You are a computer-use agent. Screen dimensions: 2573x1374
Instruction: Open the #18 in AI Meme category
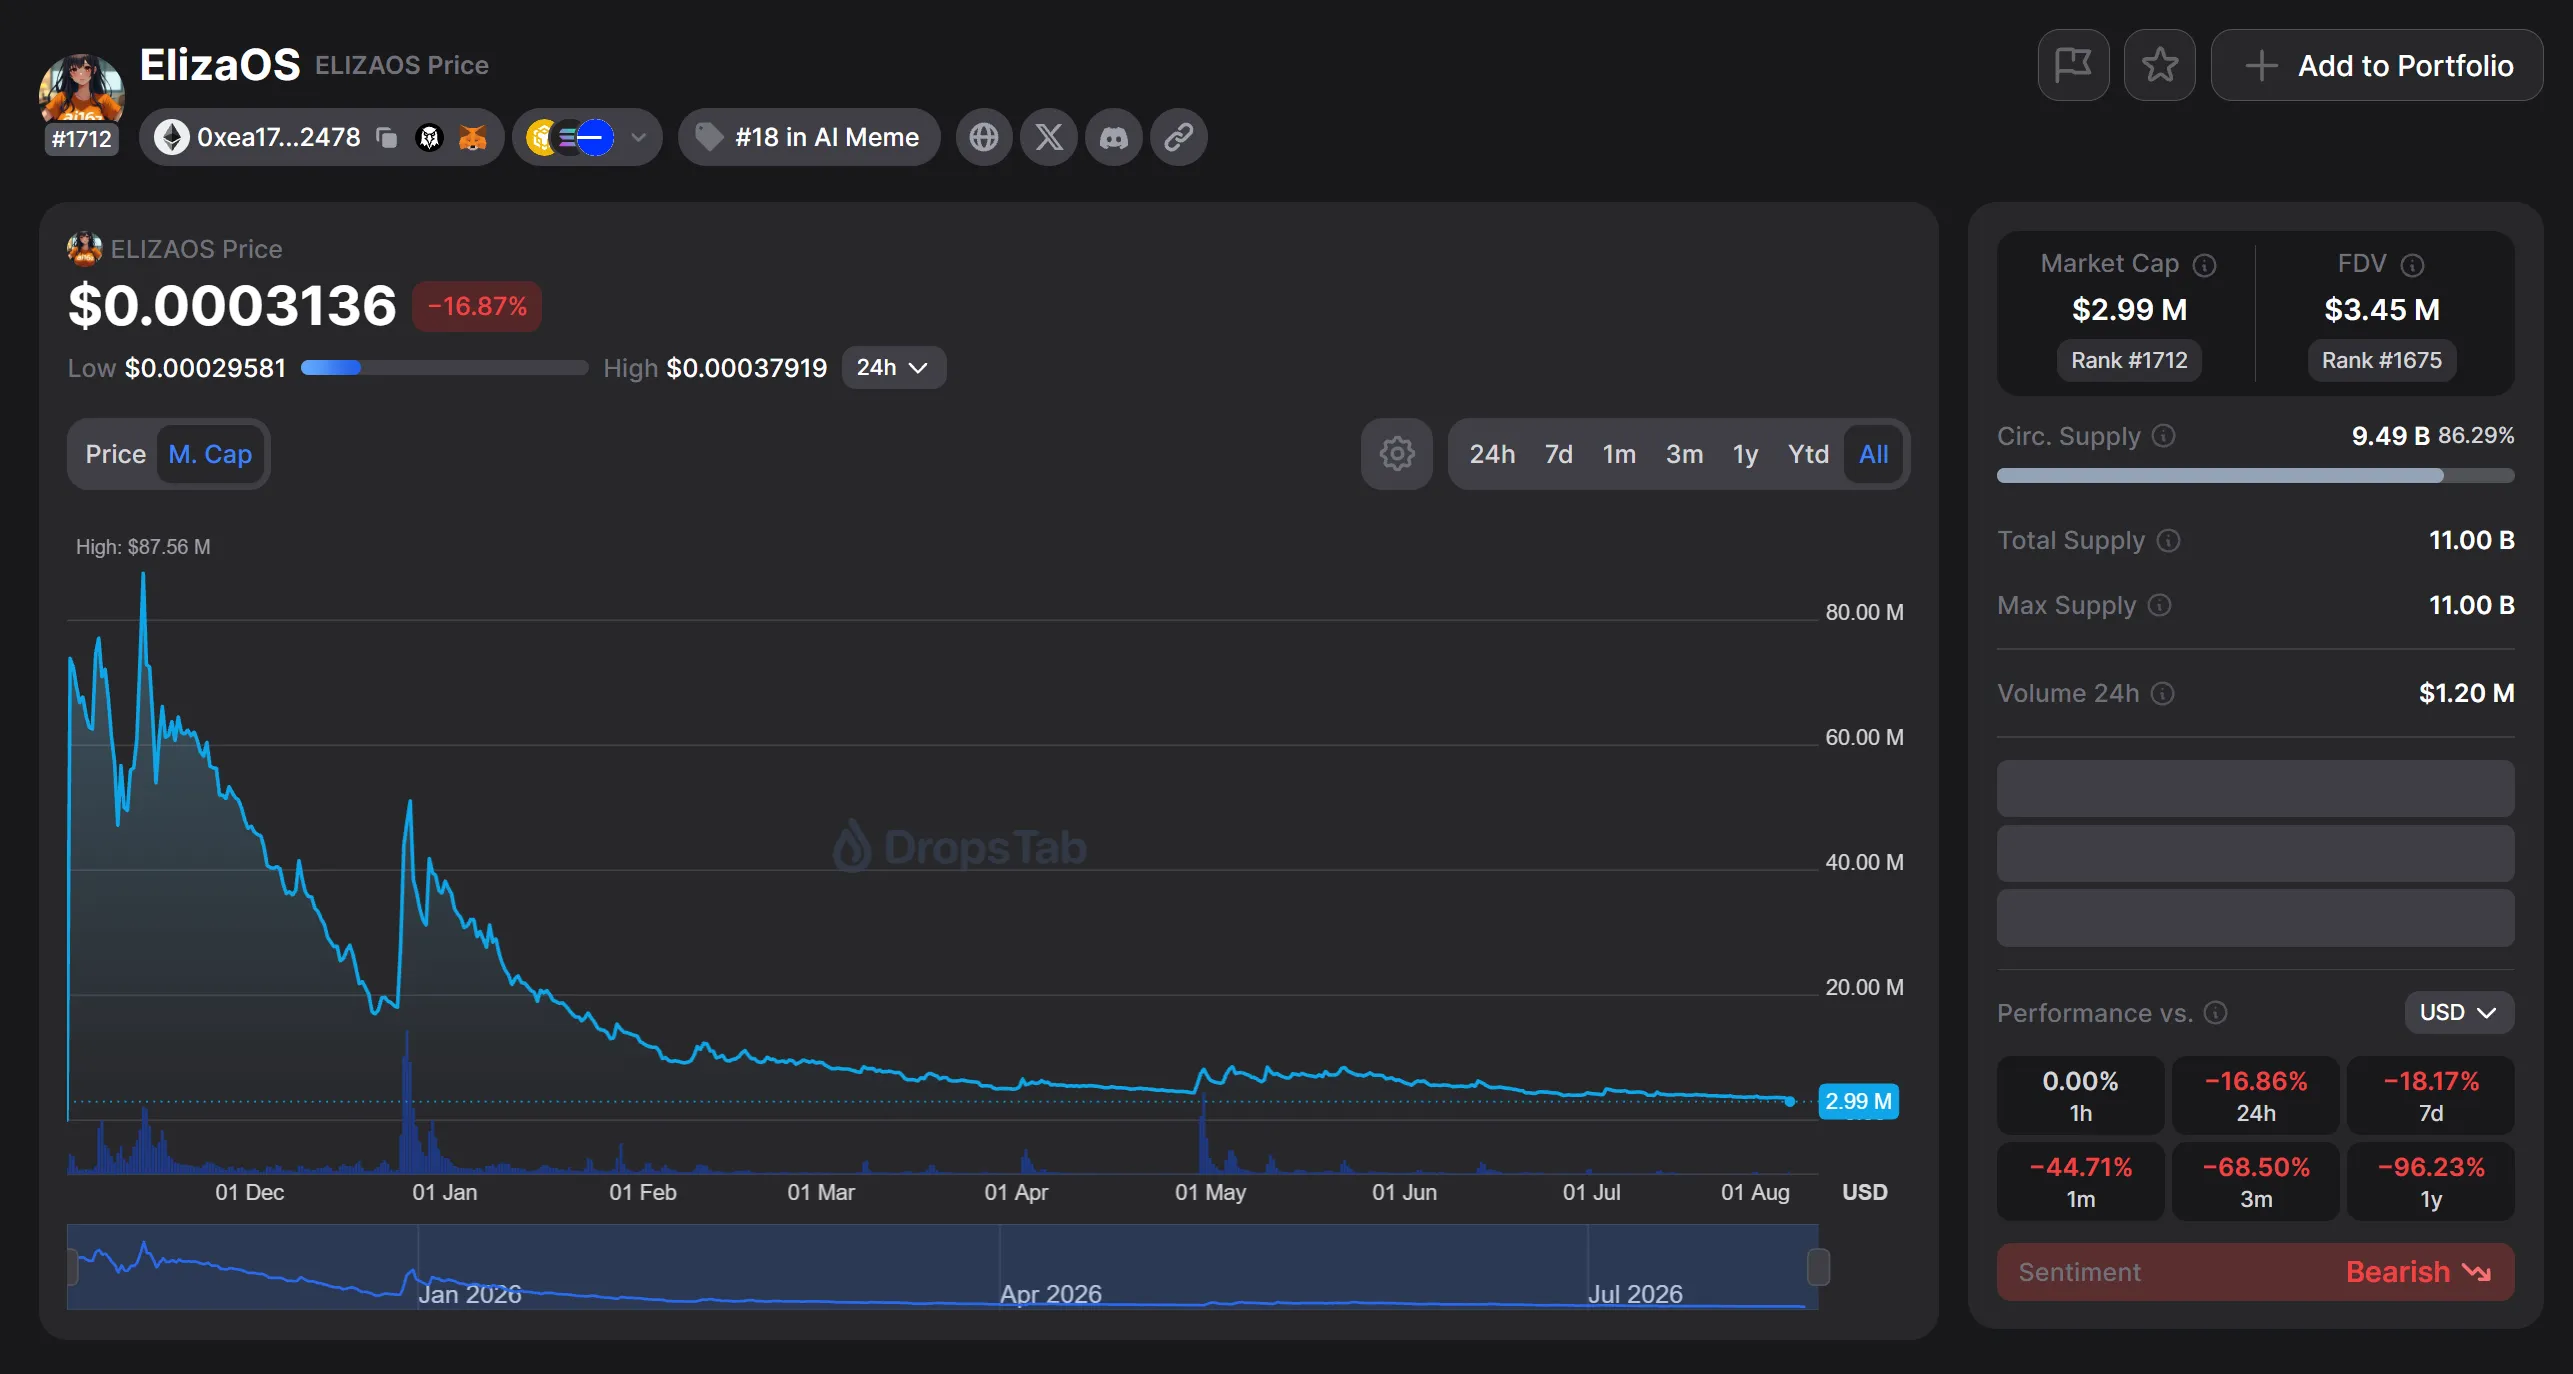[x=809, y=137]
